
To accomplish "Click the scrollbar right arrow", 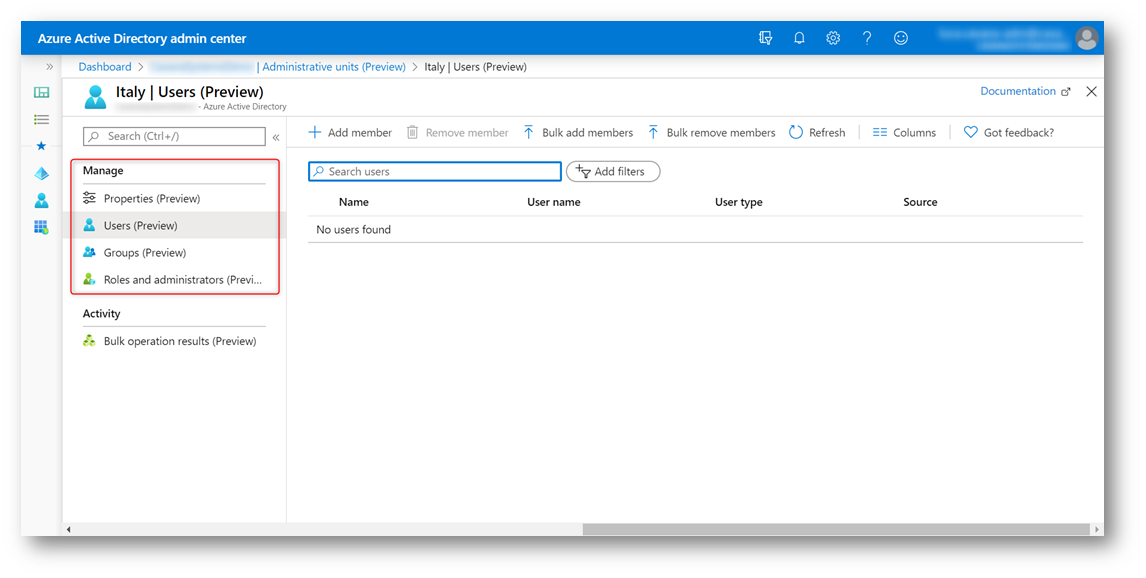I will [1096, 529].
